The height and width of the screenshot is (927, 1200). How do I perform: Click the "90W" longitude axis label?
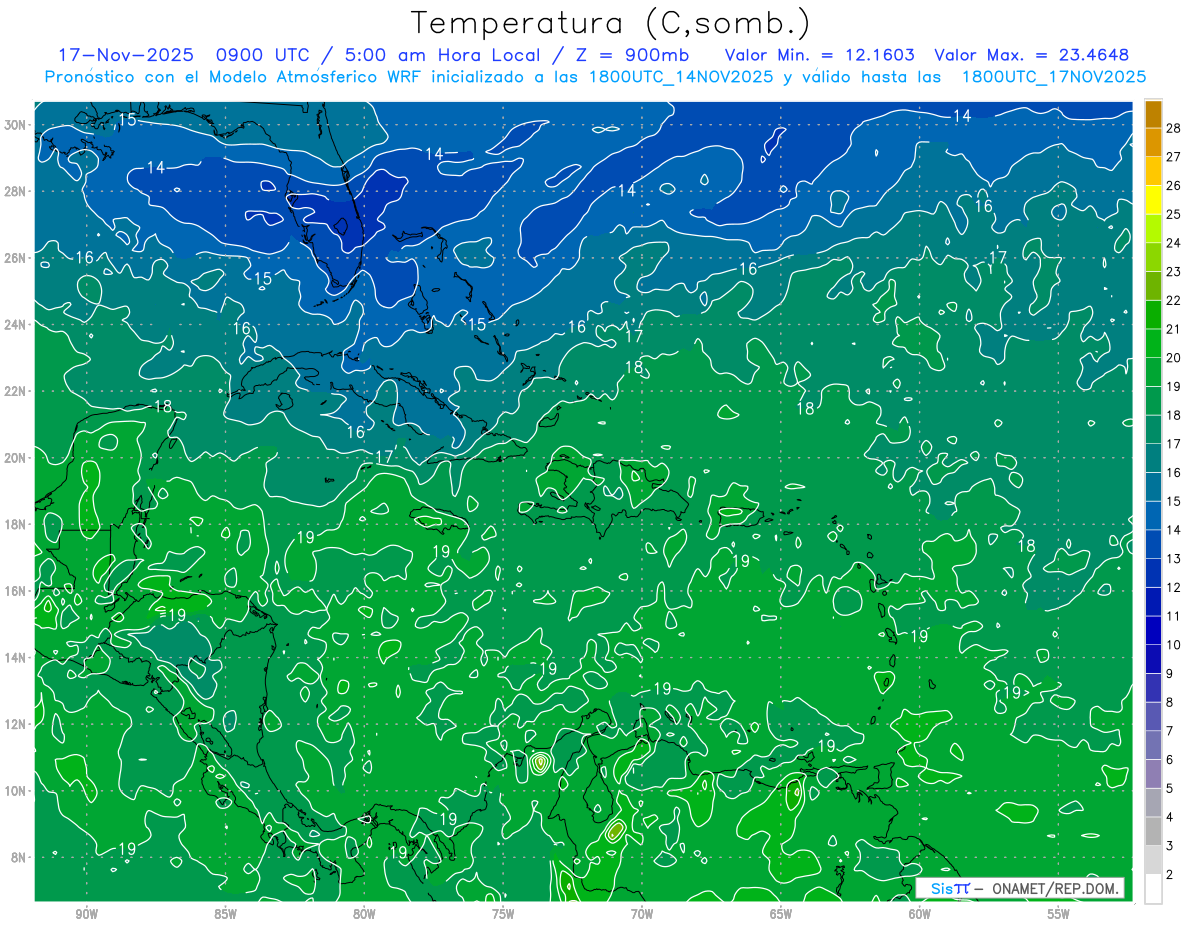[x=86, y=914]
